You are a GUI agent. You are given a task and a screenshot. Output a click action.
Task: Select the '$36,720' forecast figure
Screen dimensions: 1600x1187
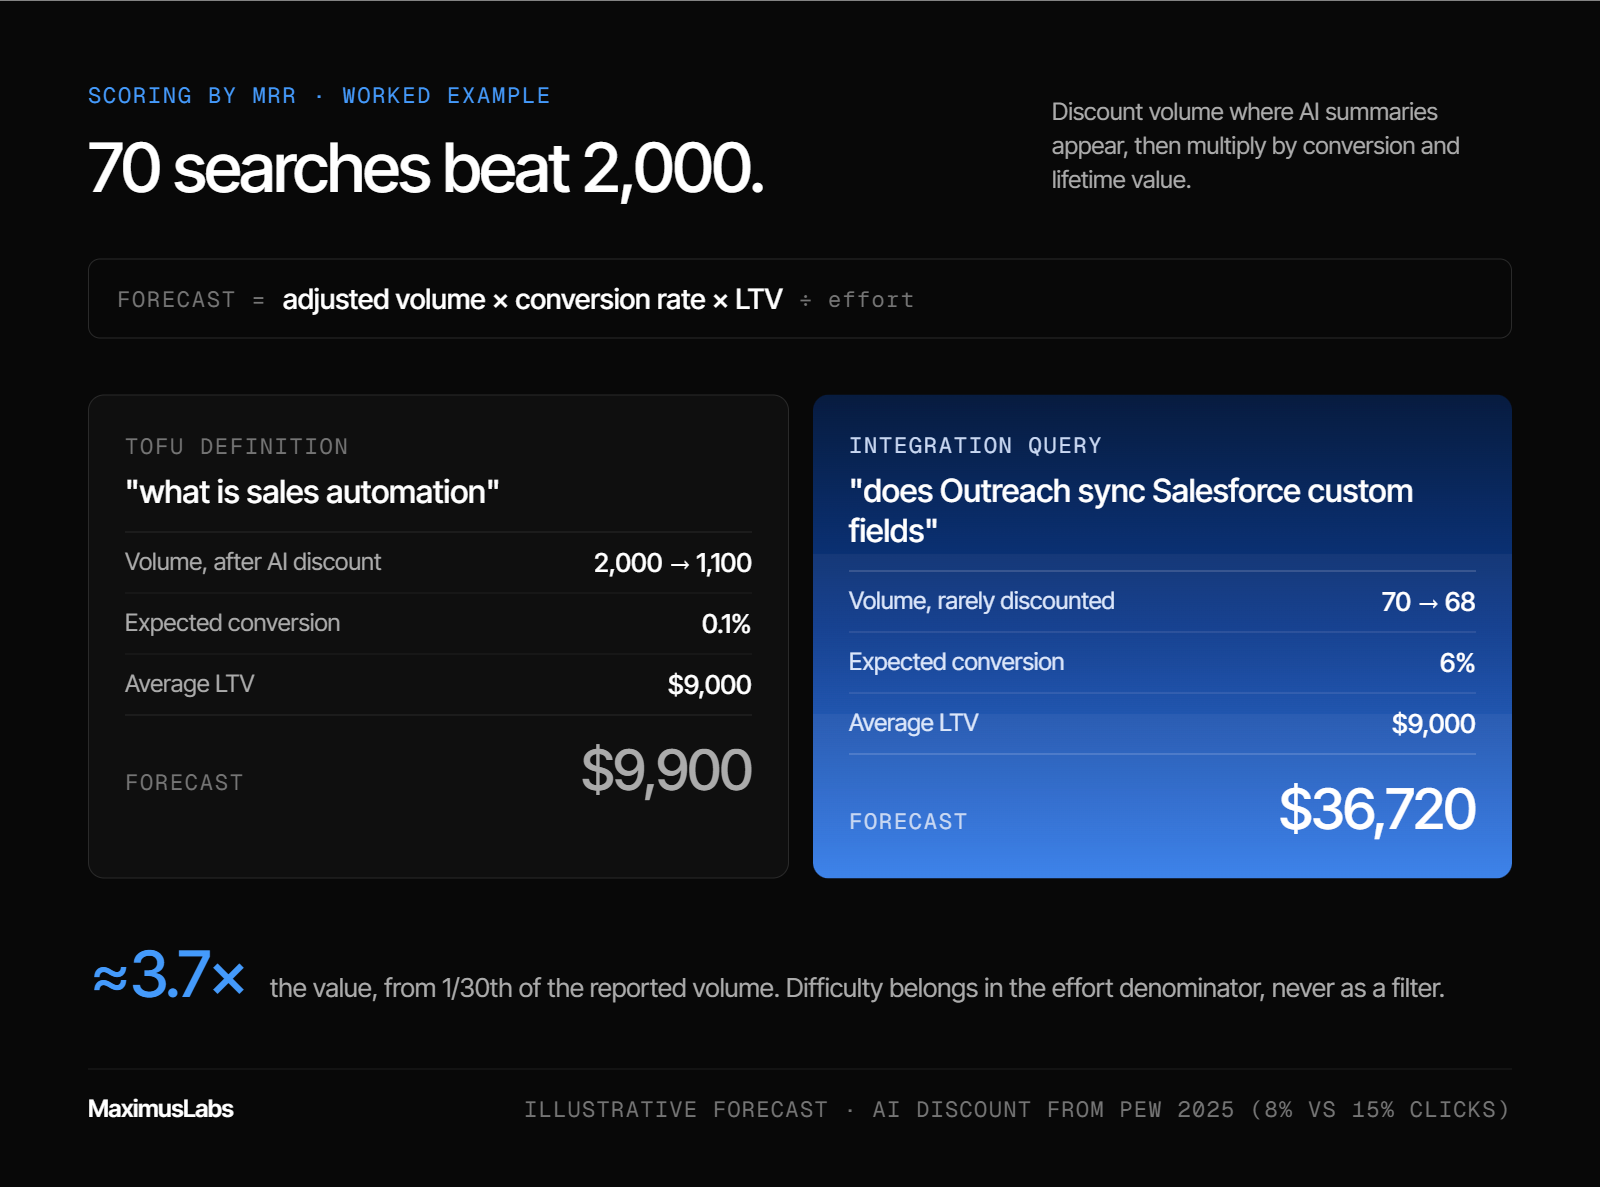pyautogui.click(x=1377, y=809)
